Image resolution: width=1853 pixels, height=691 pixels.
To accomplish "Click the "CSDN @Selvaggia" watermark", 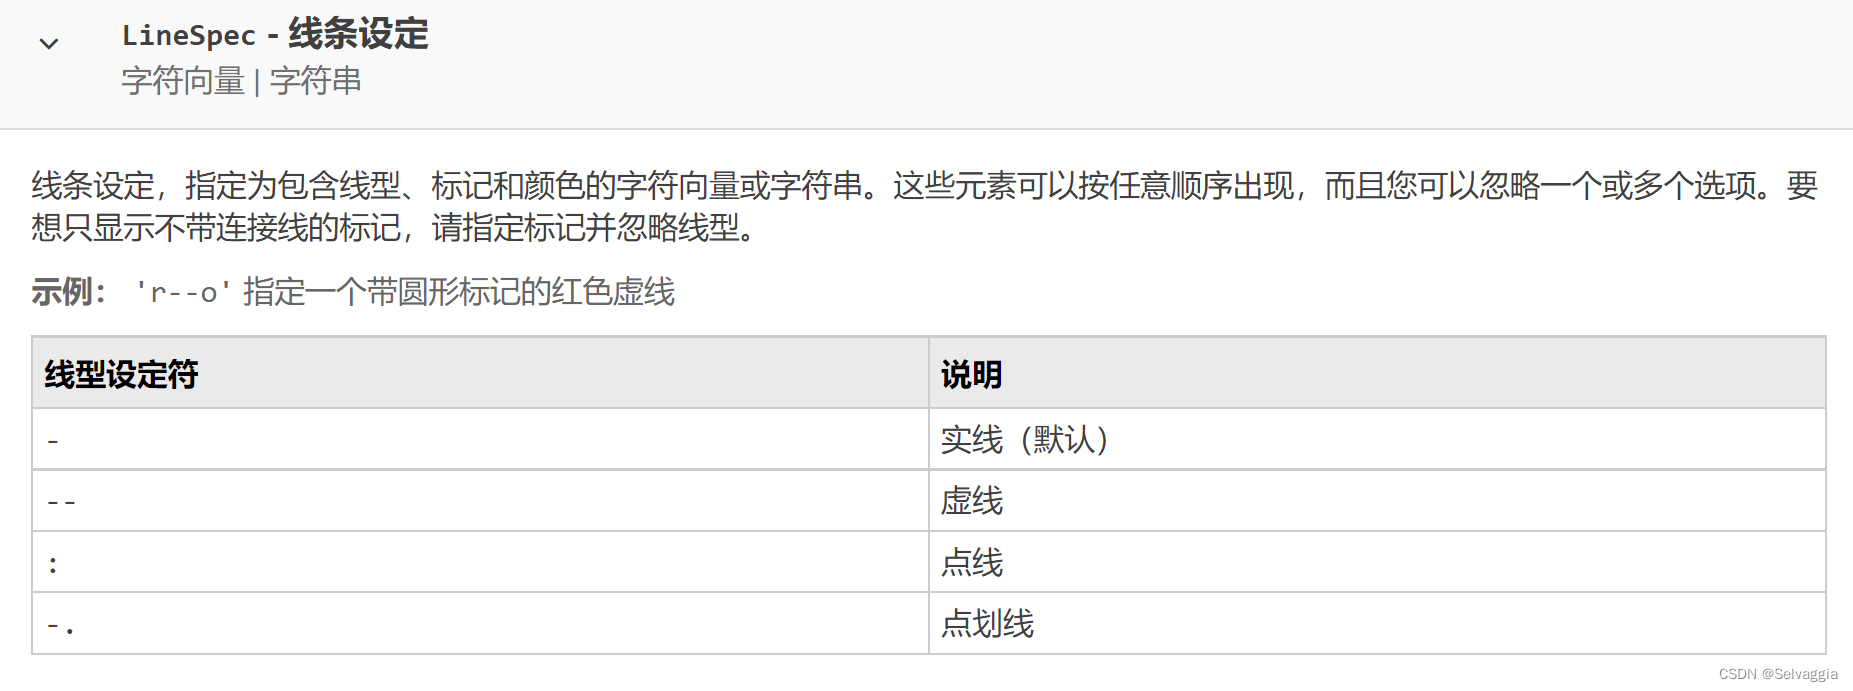I will [x=1777, y=674].
